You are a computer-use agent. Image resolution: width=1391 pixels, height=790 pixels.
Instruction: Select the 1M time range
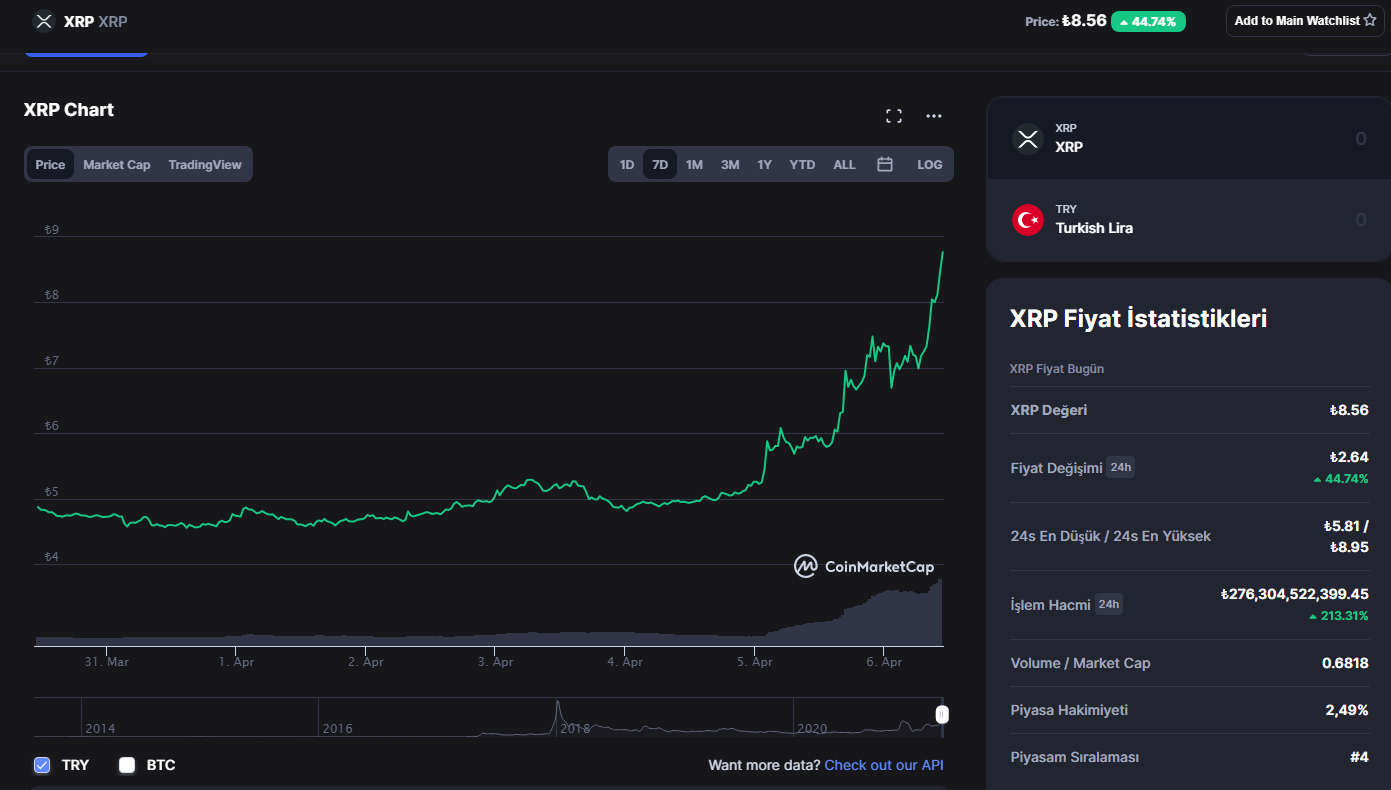point(694,164)
